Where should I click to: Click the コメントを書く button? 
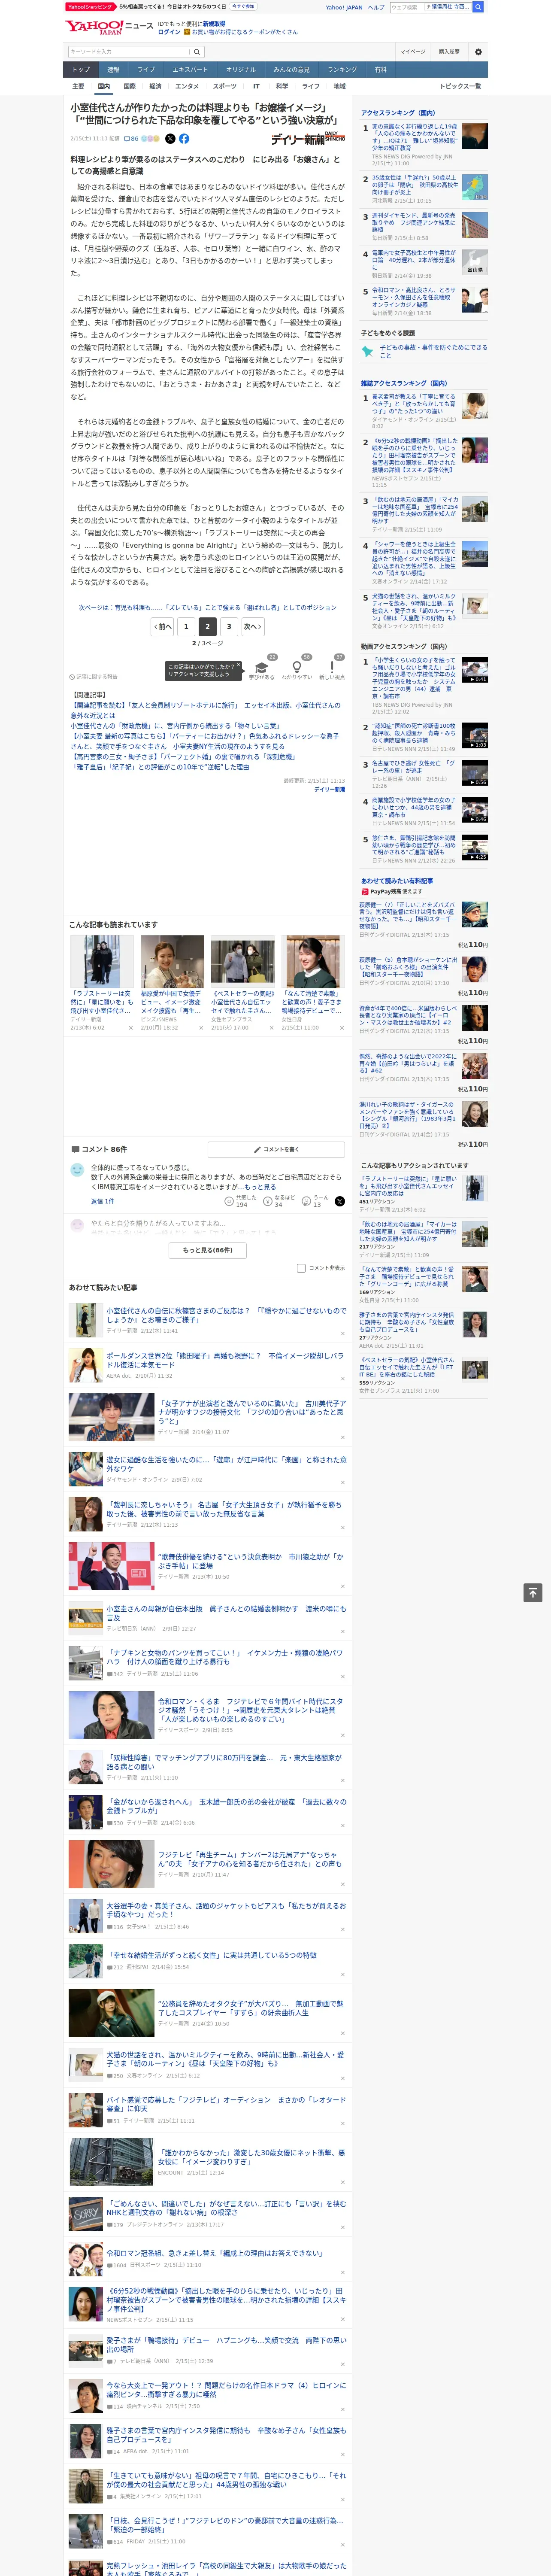click(277, 1150)
